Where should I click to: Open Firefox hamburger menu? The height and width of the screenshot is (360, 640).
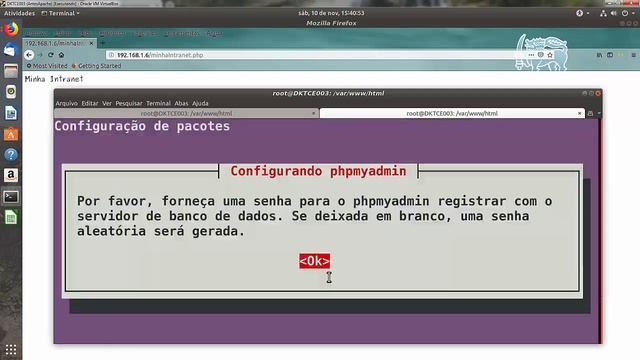(x=633, y=55)
